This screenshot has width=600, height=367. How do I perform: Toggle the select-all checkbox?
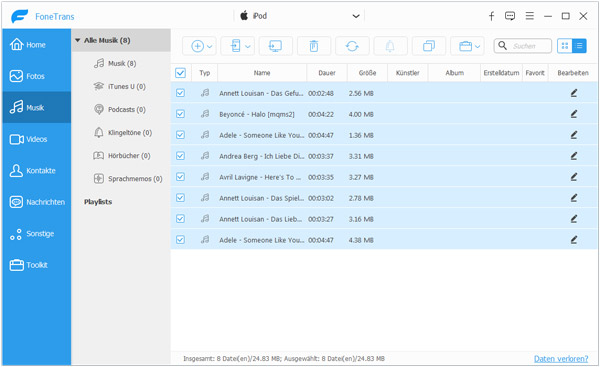(180, 73)
